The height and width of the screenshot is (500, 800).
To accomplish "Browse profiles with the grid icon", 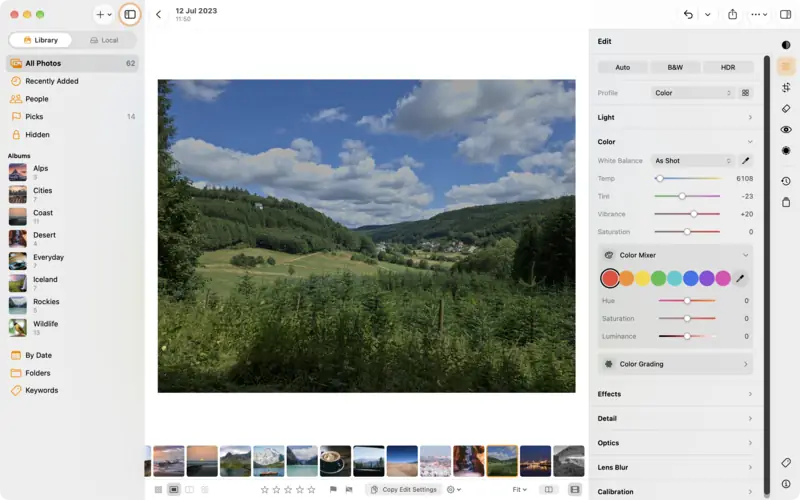I will click(745, 93).
